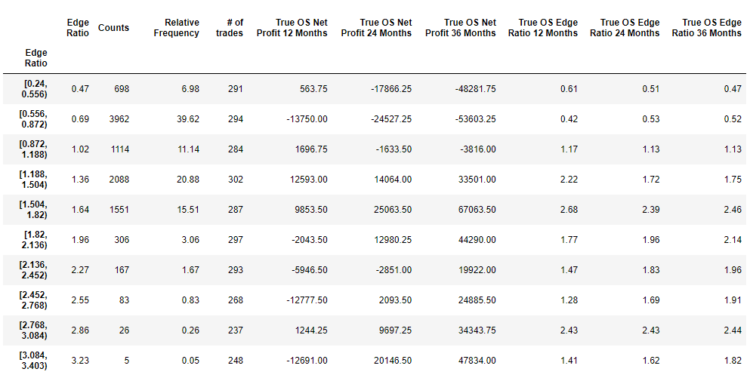Select Counts value 3962
750x378 pixels.
pyautogui.click(x=119, y=119)
